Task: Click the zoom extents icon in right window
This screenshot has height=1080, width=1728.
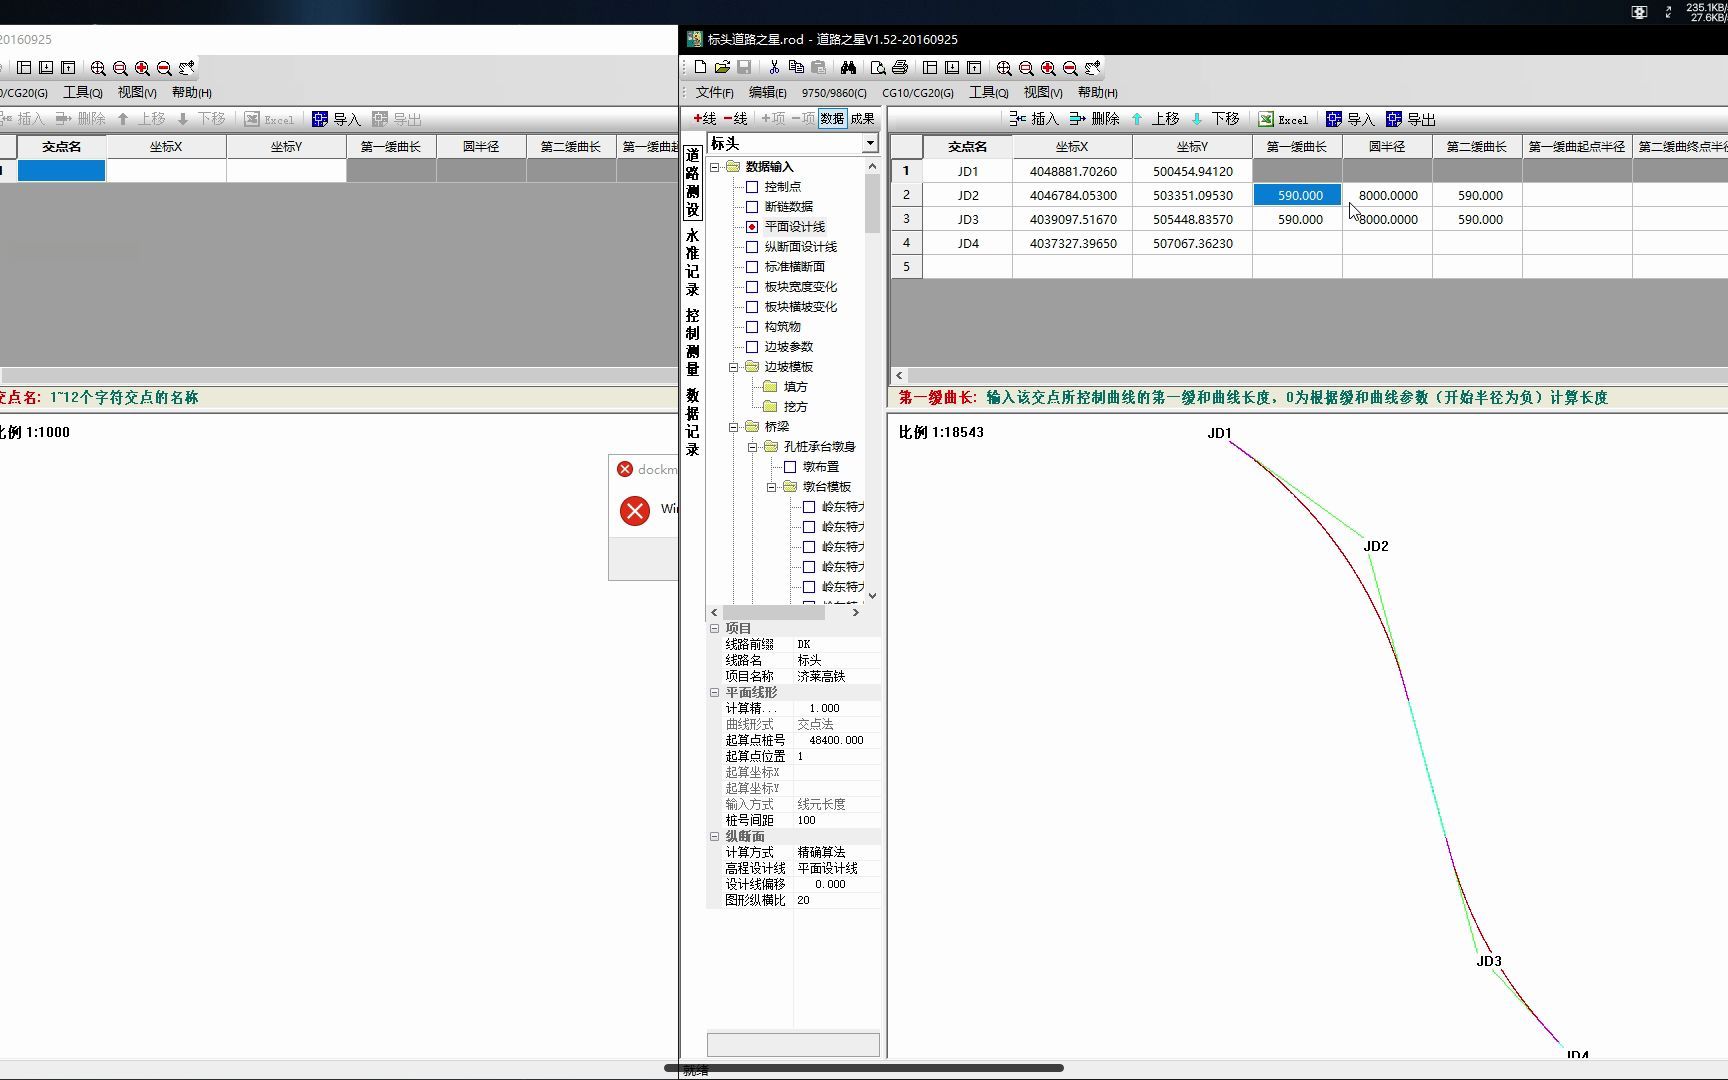Action: click(x=1004, y=68)
